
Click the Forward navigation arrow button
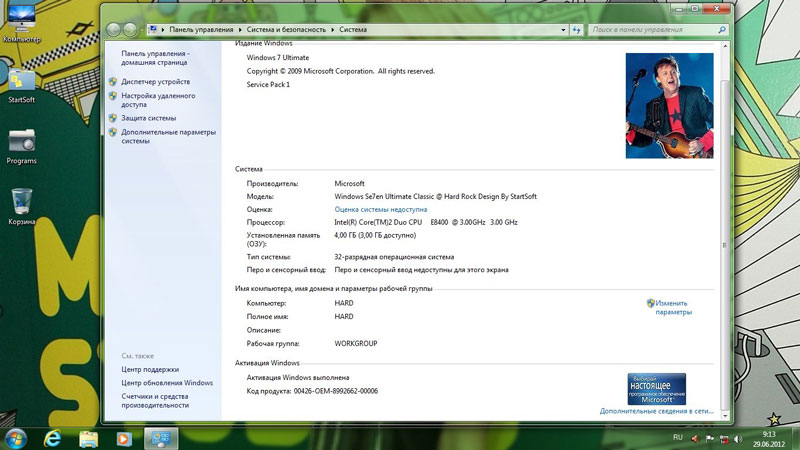click(x=133, y=31)
